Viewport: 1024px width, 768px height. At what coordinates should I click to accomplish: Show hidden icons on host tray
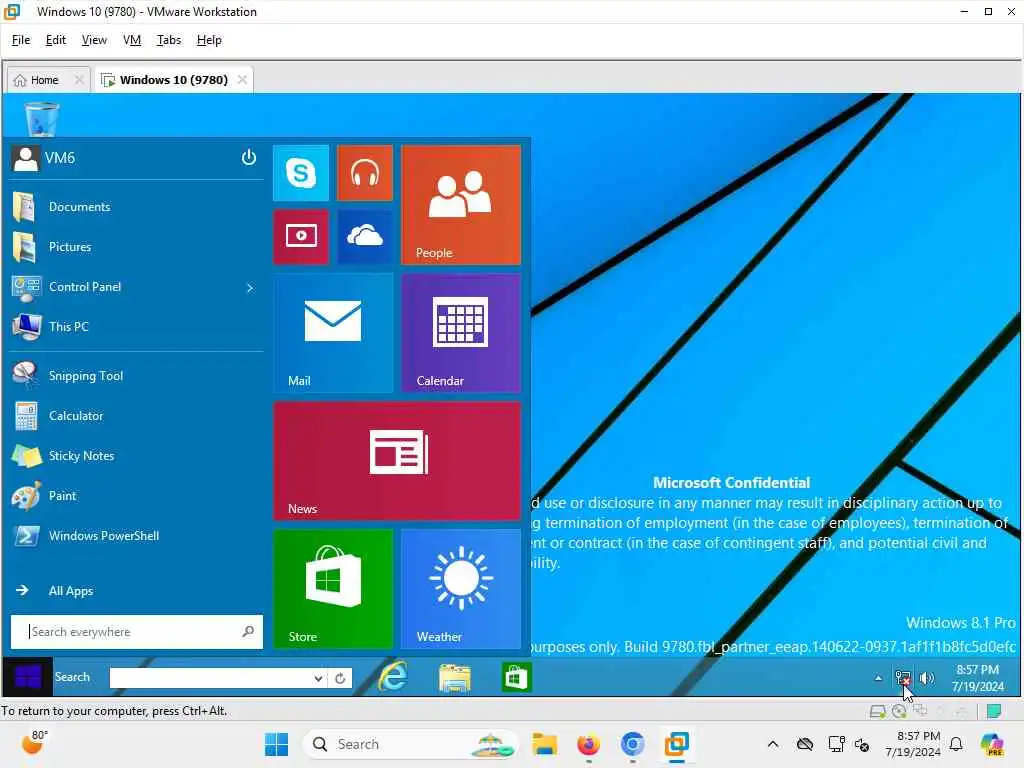tap(773, 744)
